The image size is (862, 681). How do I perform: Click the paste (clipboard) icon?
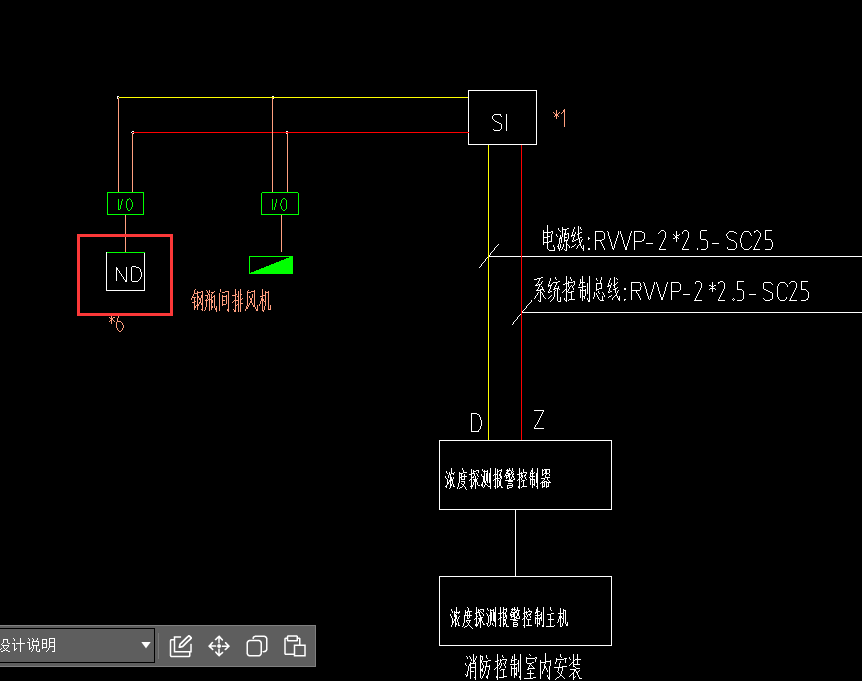295,646
